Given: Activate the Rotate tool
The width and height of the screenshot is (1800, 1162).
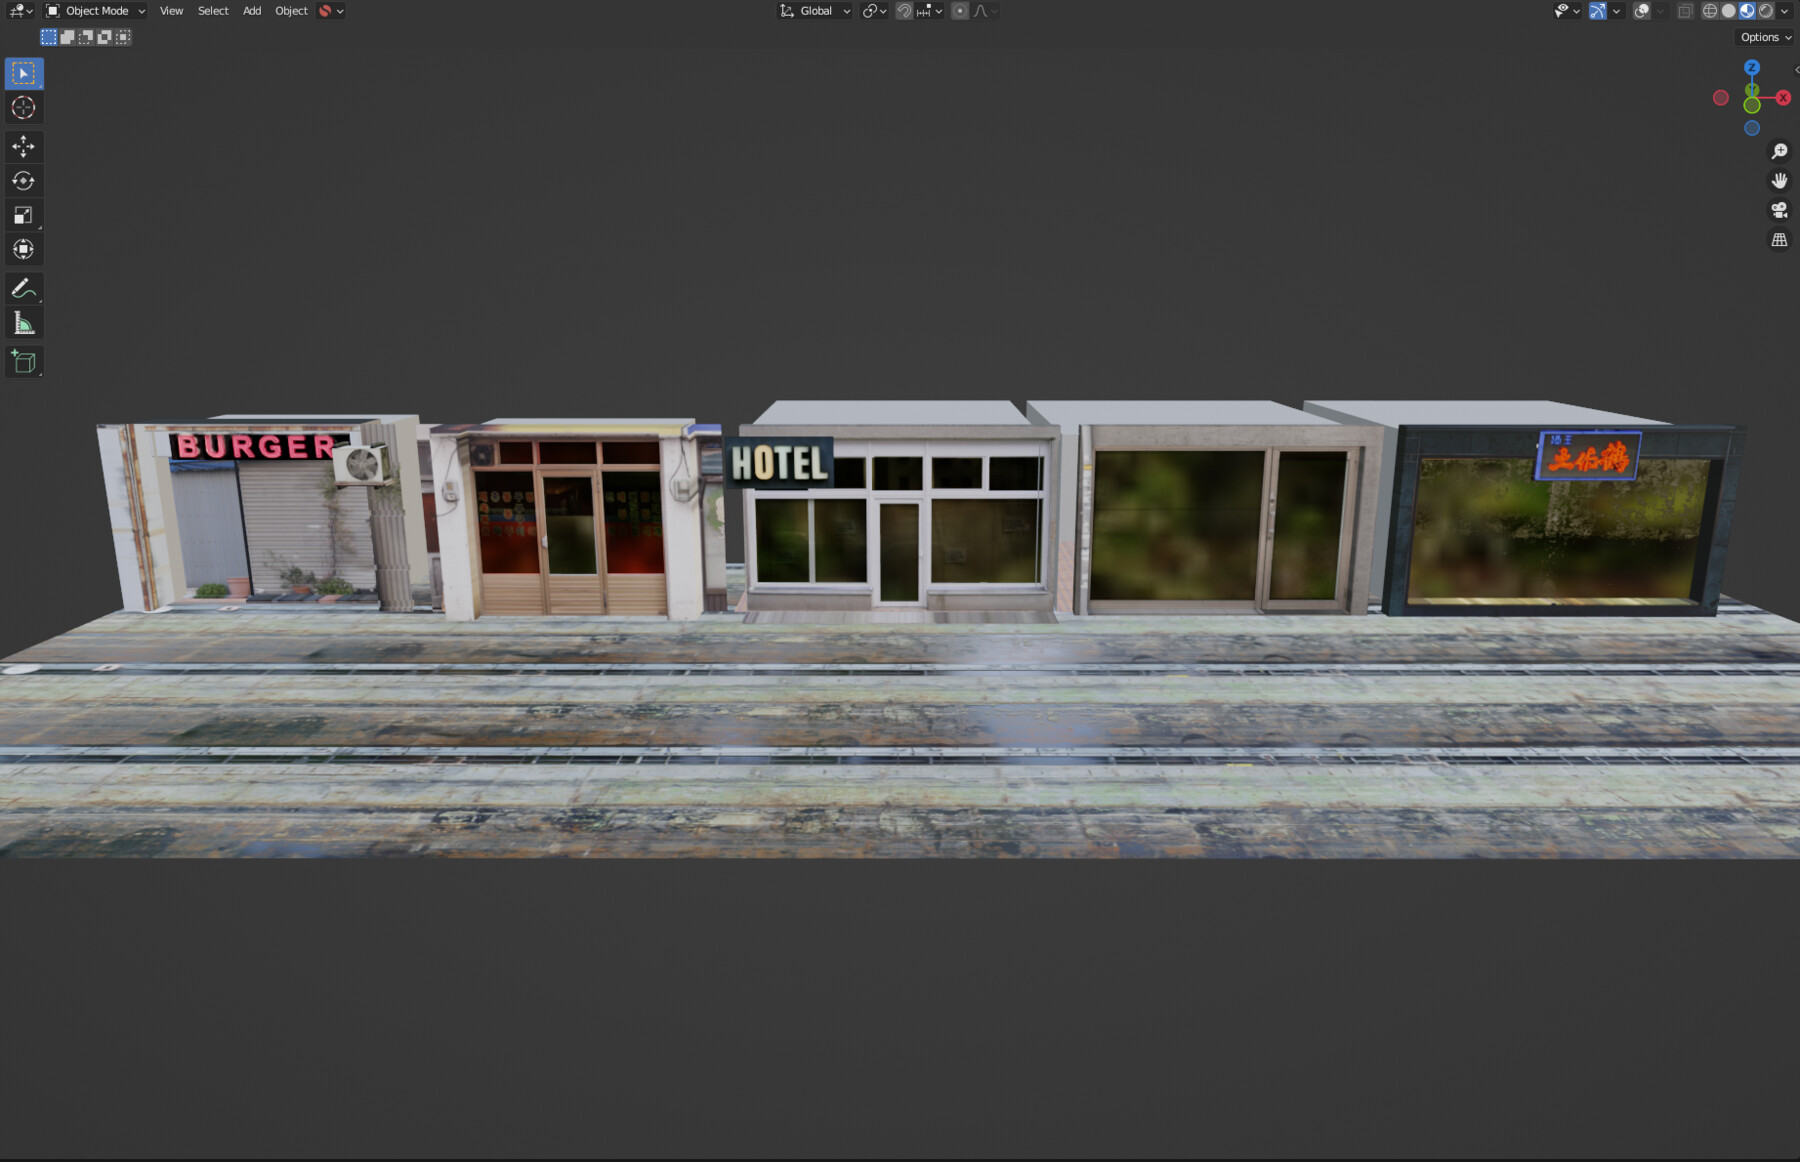Looking at the screenshot, I should pyautogui.click(x=24, y=181).
